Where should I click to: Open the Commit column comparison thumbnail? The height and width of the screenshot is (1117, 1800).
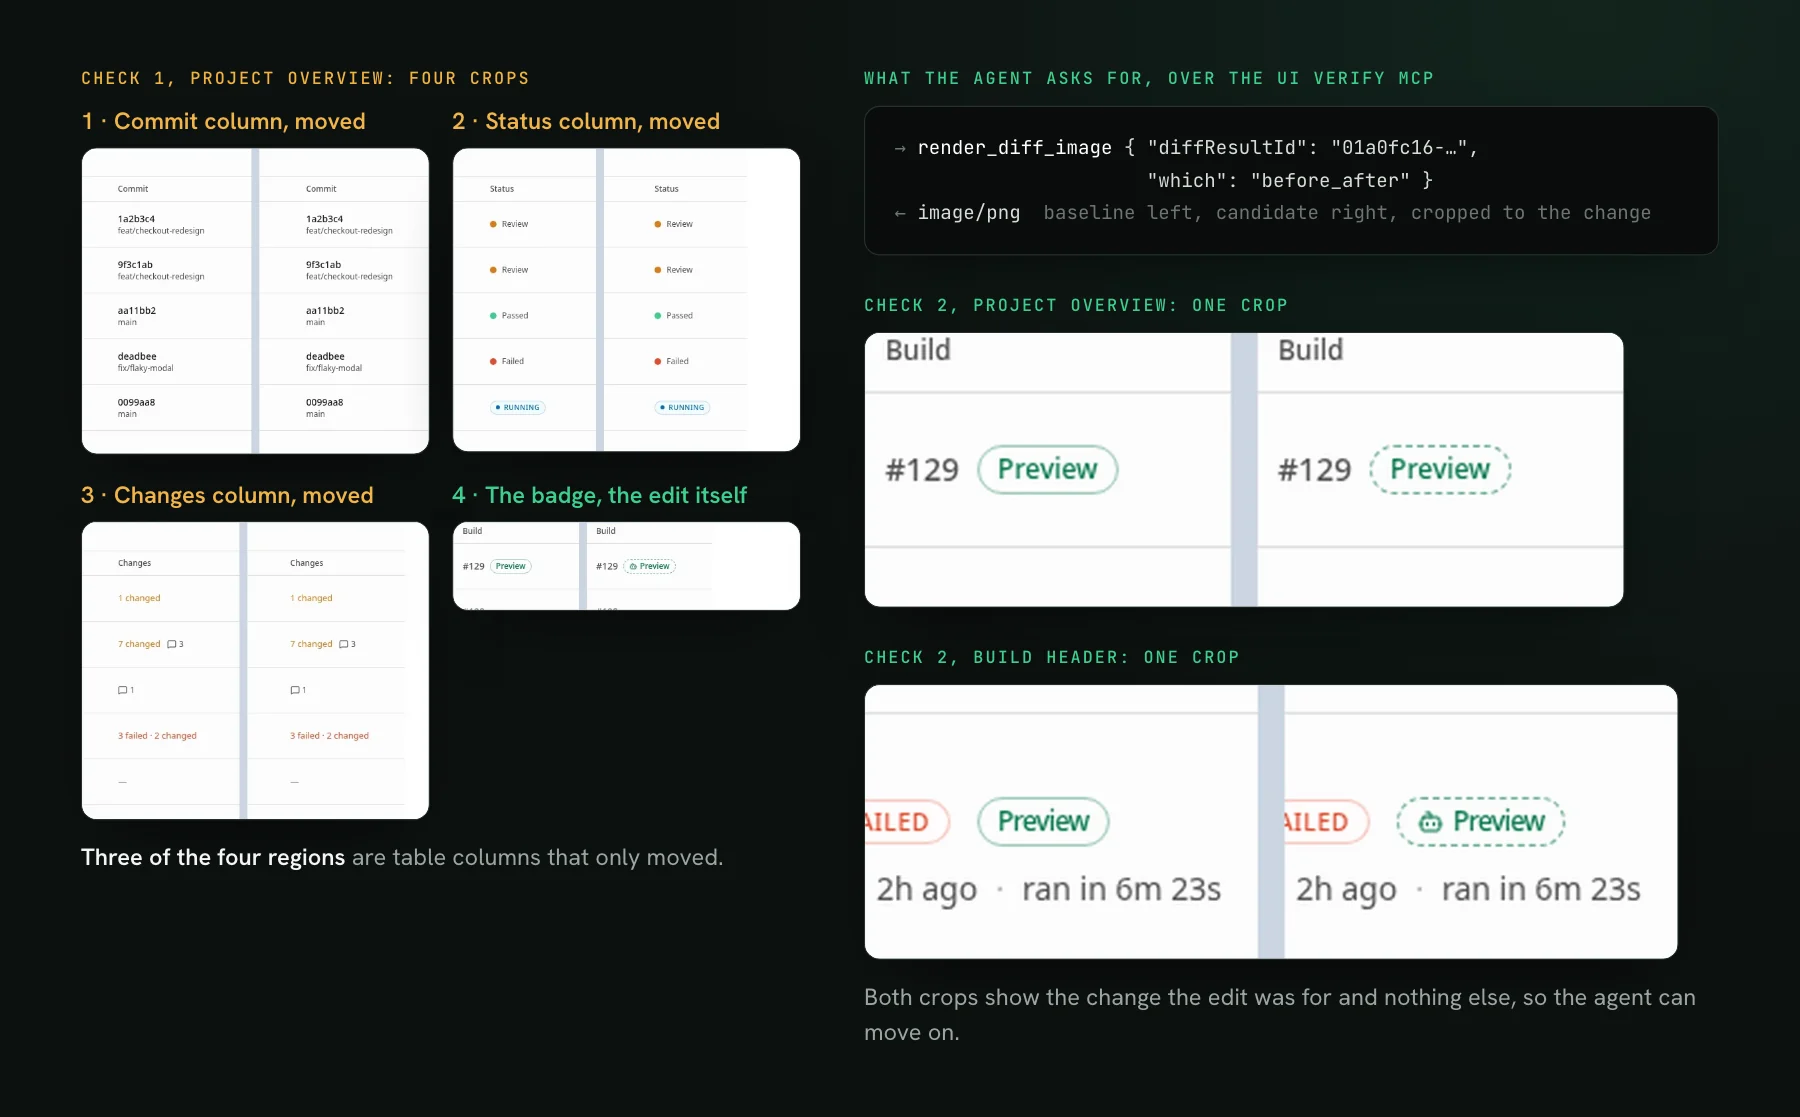pyautogui.click(x=255, y=301)
